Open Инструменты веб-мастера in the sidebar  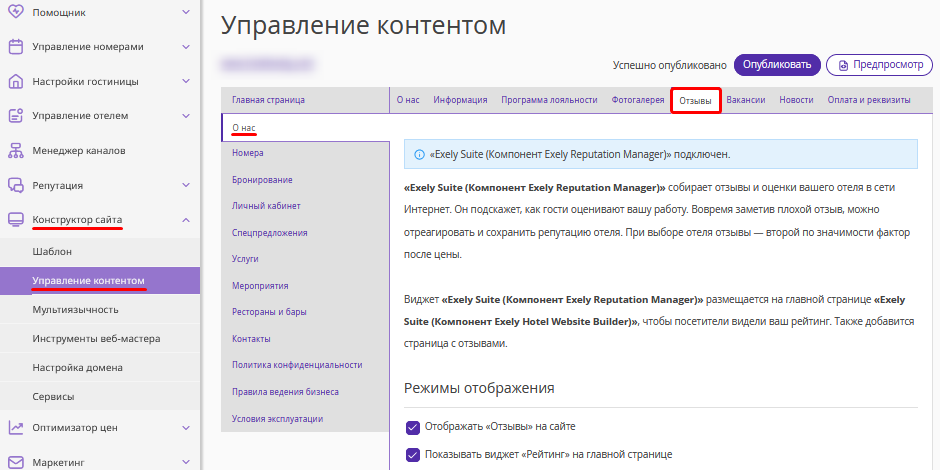[x=100, y=338]
